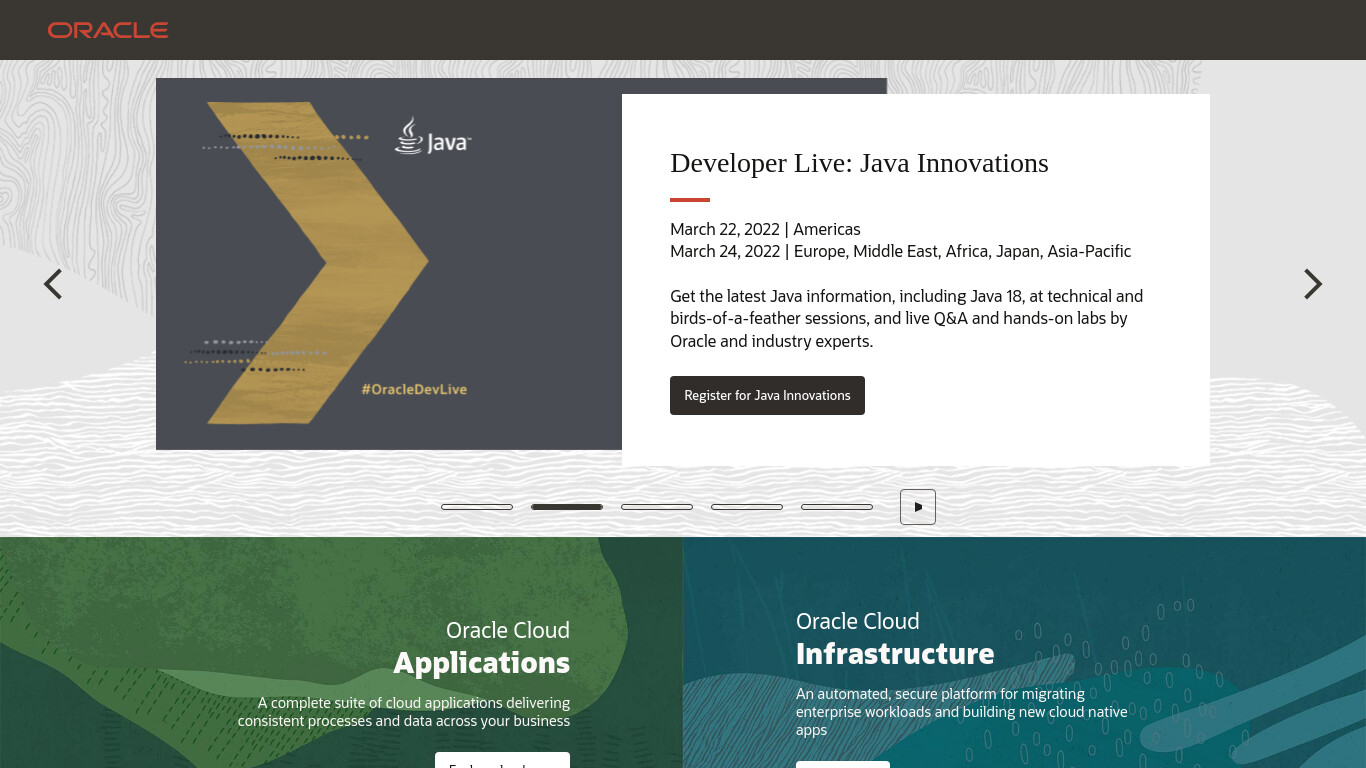Image resolution: width=1366 pixels, height=768 pixels.
Task: Select the second carousel slide indicator
Action: (567, 507)
